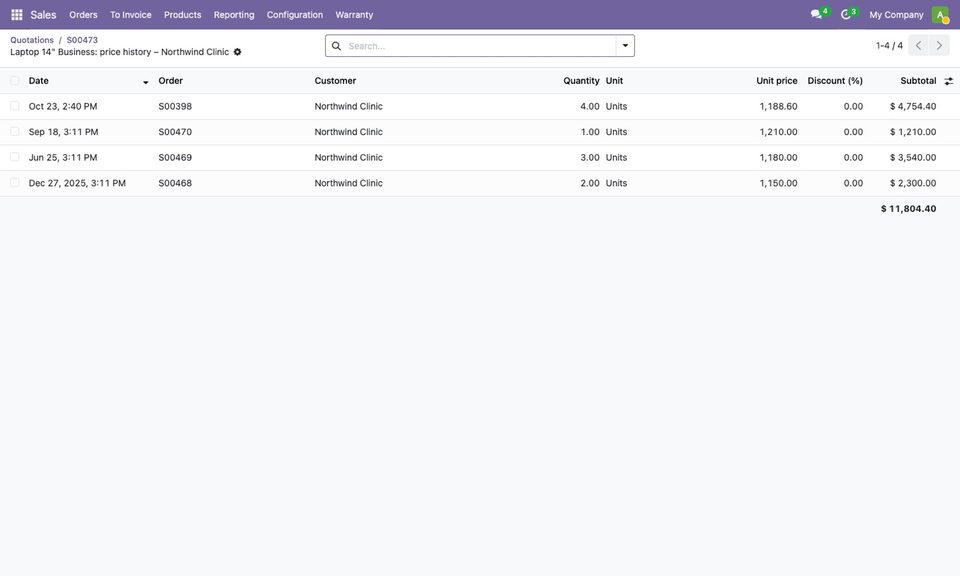960x576 pixels.
Task: Open S00473 breadcrumb link
Action: (x=82, y=40)
